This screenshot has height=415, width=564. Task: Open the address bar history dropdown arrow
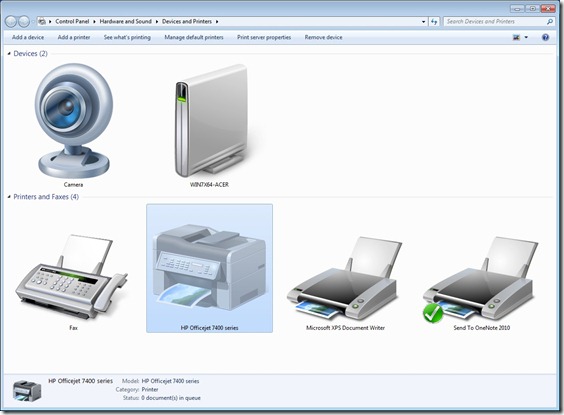pos(423,22)
